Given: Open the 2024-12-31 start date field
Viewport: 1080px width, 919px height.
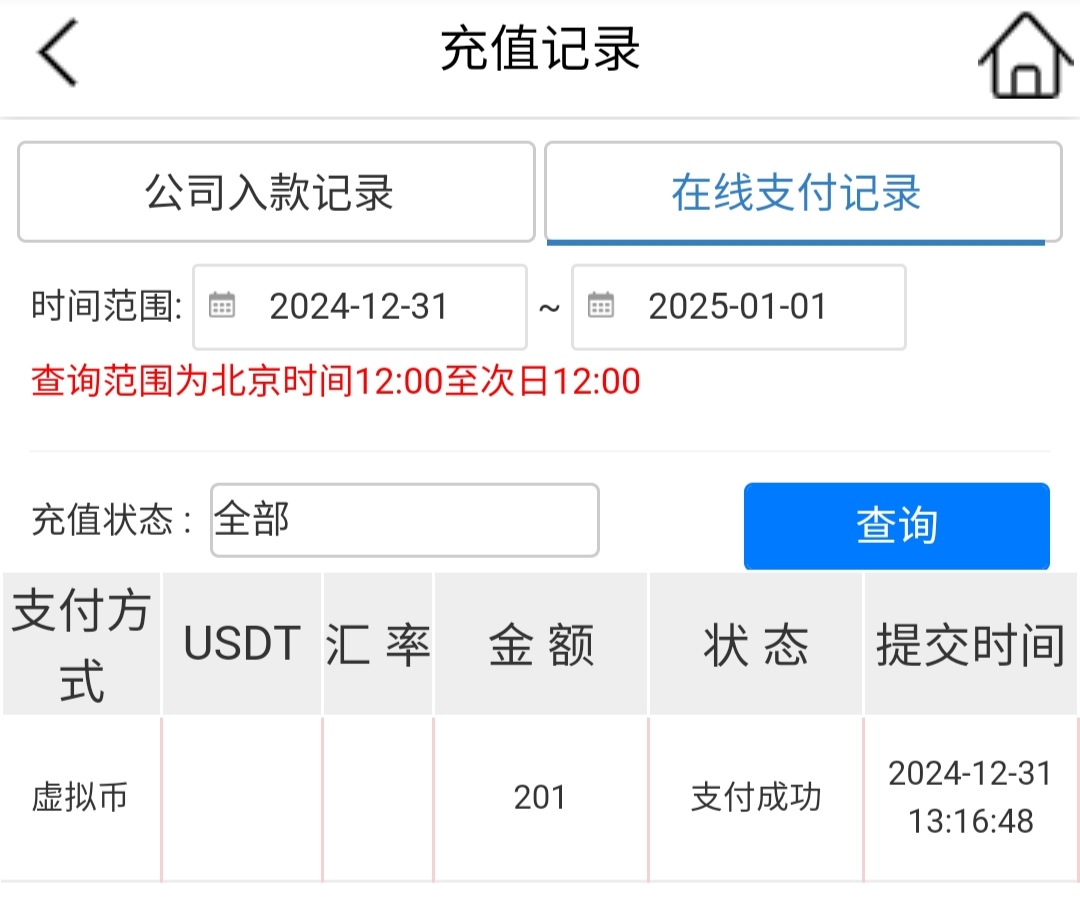Looking at the screenshot, I should 358,307.
